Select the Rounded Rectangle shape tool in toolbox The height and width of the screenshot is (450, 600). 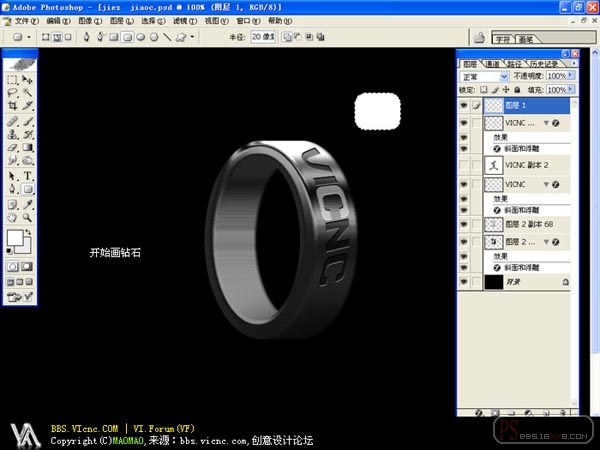(x=27, y=189)
